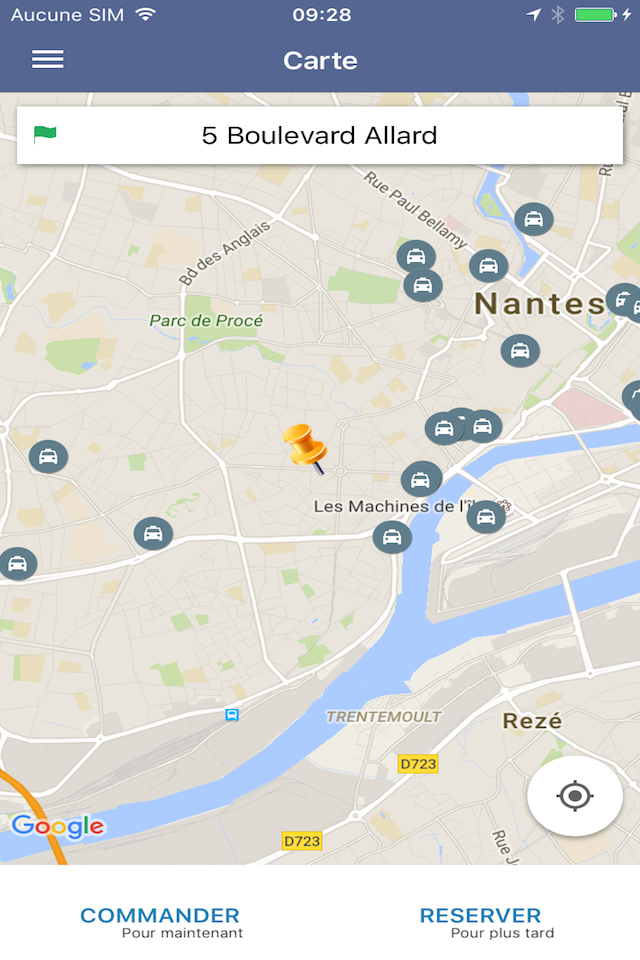Tap the orange pushpin marker
The width and height of the screenshot is (640, 960).
pyautogui.click(x=305, y=449)
